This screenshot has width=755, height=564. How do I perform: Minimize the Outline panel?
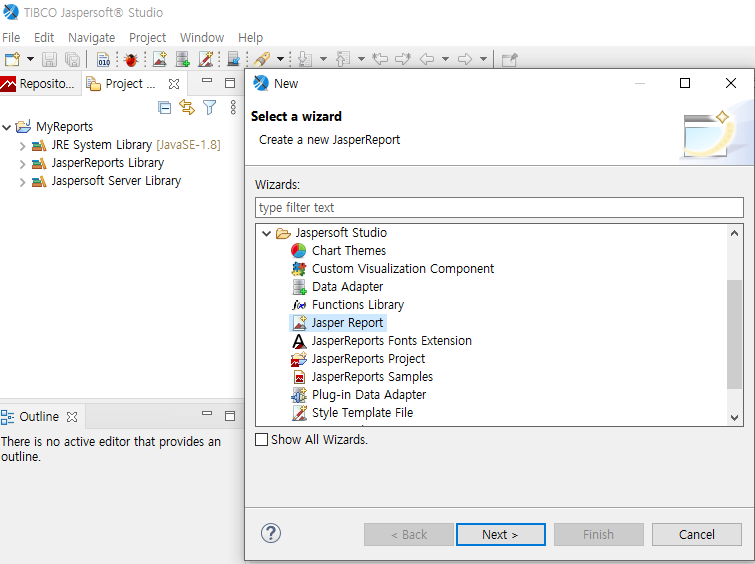pos(207,413)
